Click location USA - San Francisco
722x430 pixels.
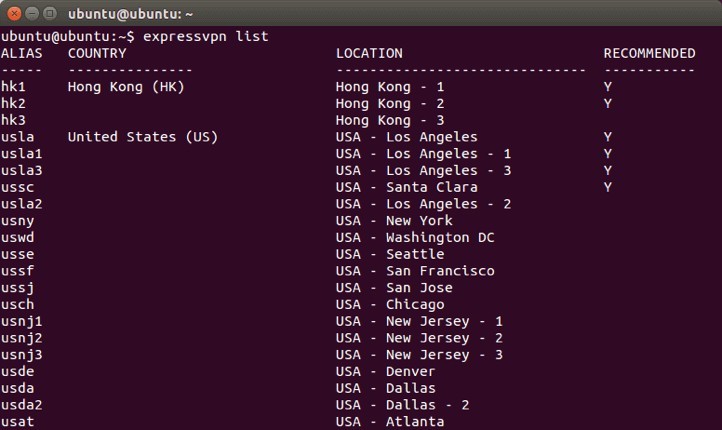[415, 271]
